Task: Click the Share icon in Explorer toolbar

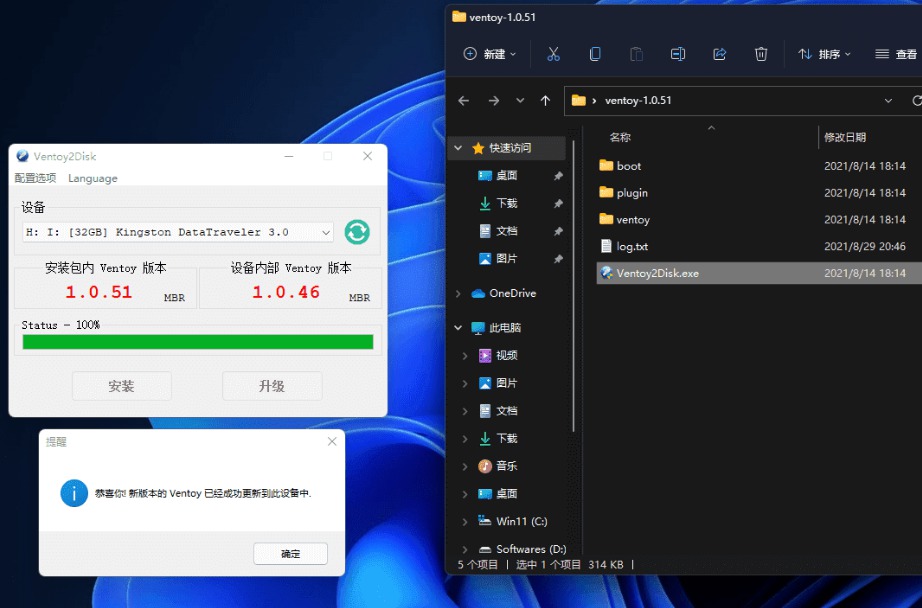Action: (720, 54)
